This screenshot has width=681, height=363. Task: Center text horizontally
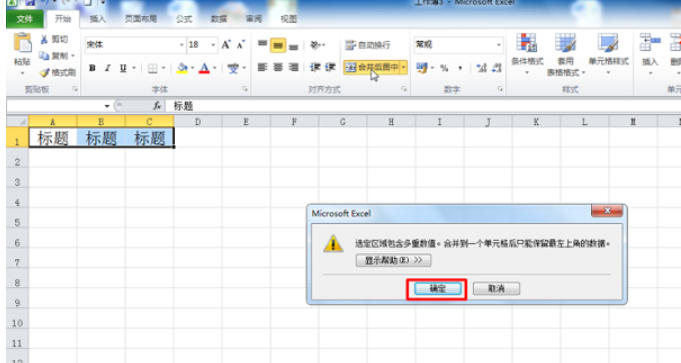(278, 67)
